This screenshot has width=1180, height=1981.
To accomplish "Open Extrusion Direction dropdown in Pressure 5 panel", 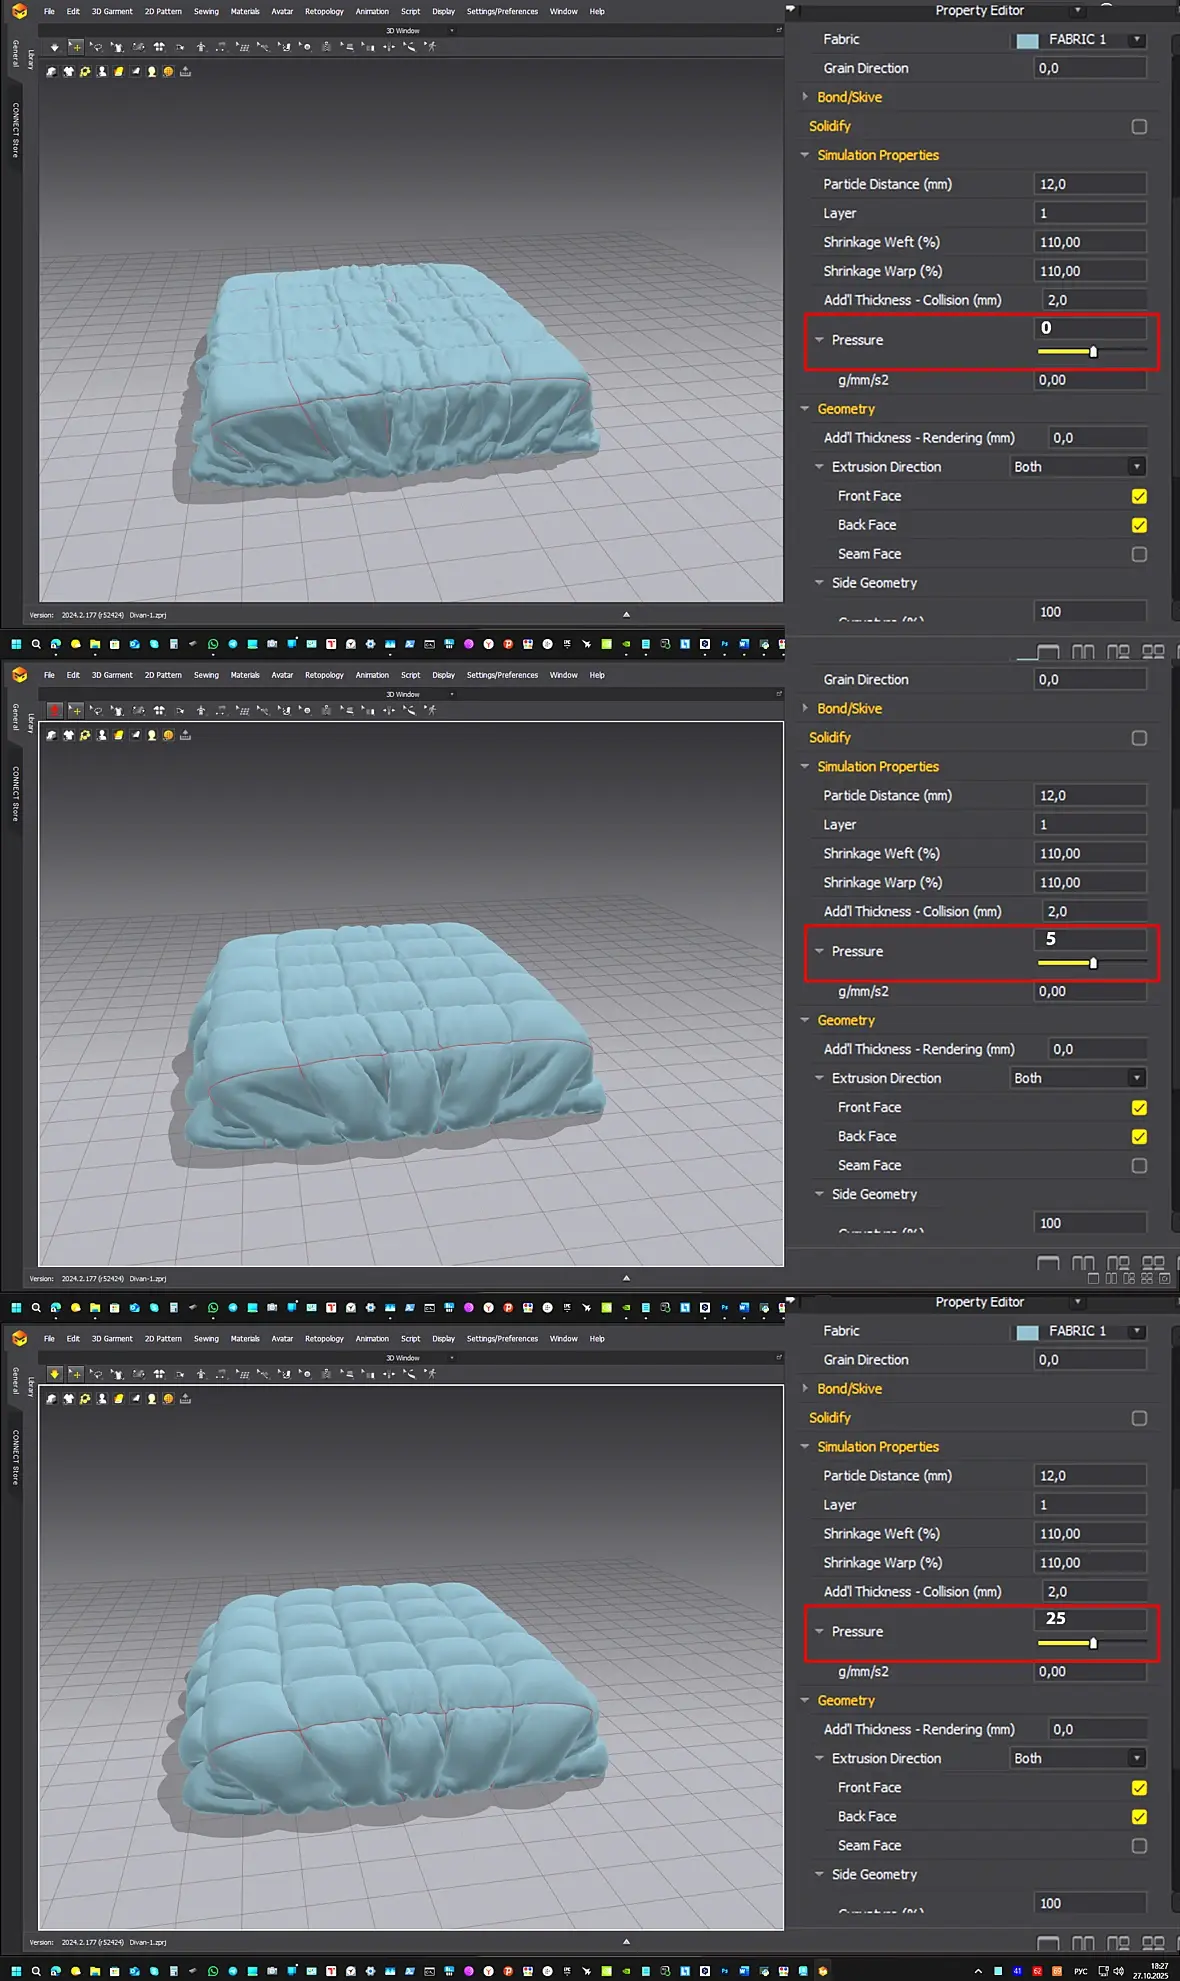I will pyautogui.click(x=1078, y=1078).
